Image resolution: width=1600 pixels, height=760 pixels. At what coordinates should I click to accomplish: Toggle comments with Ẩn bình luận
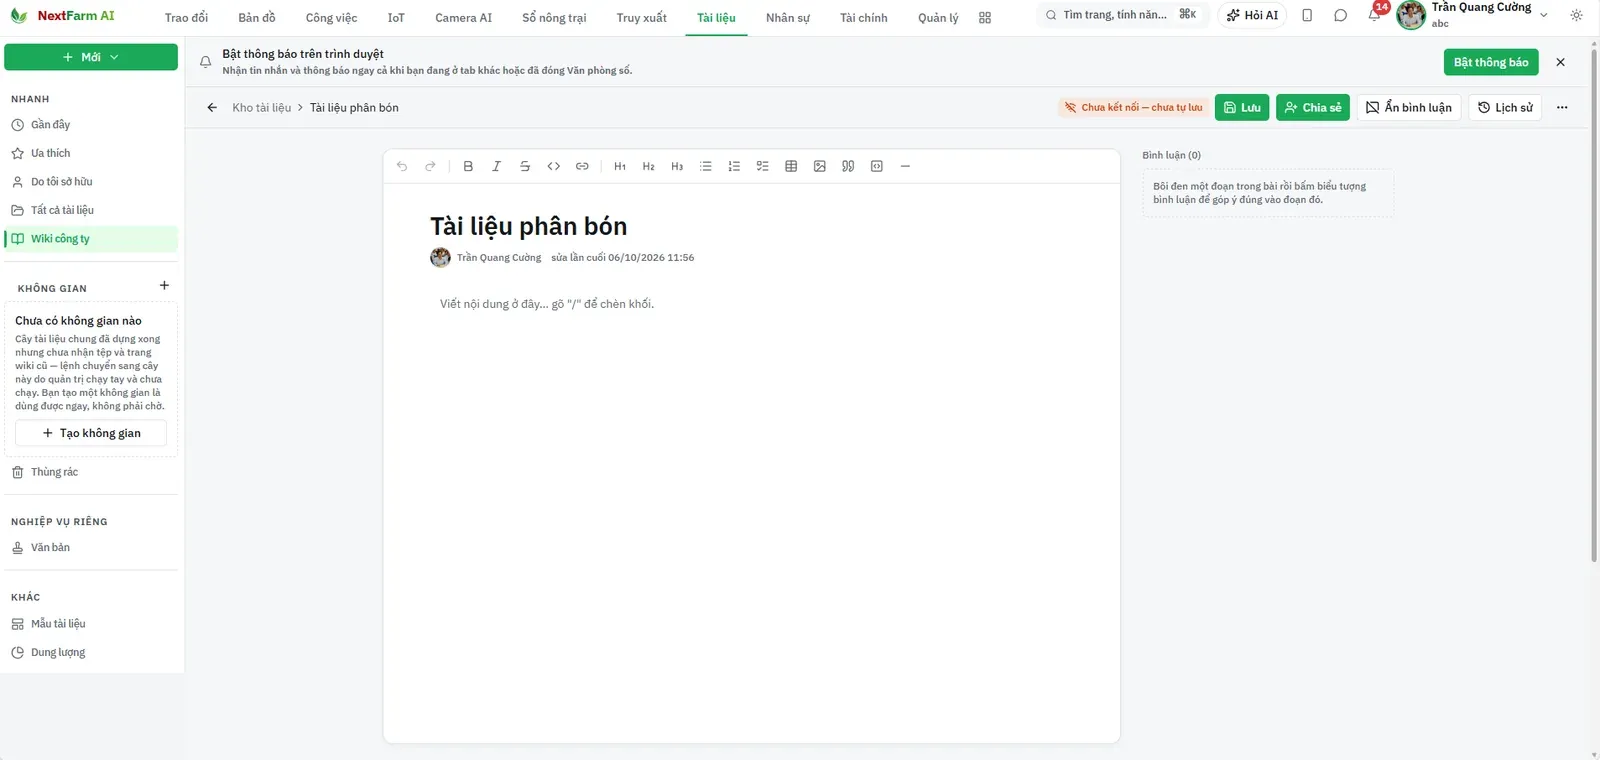coord(1409,108)
